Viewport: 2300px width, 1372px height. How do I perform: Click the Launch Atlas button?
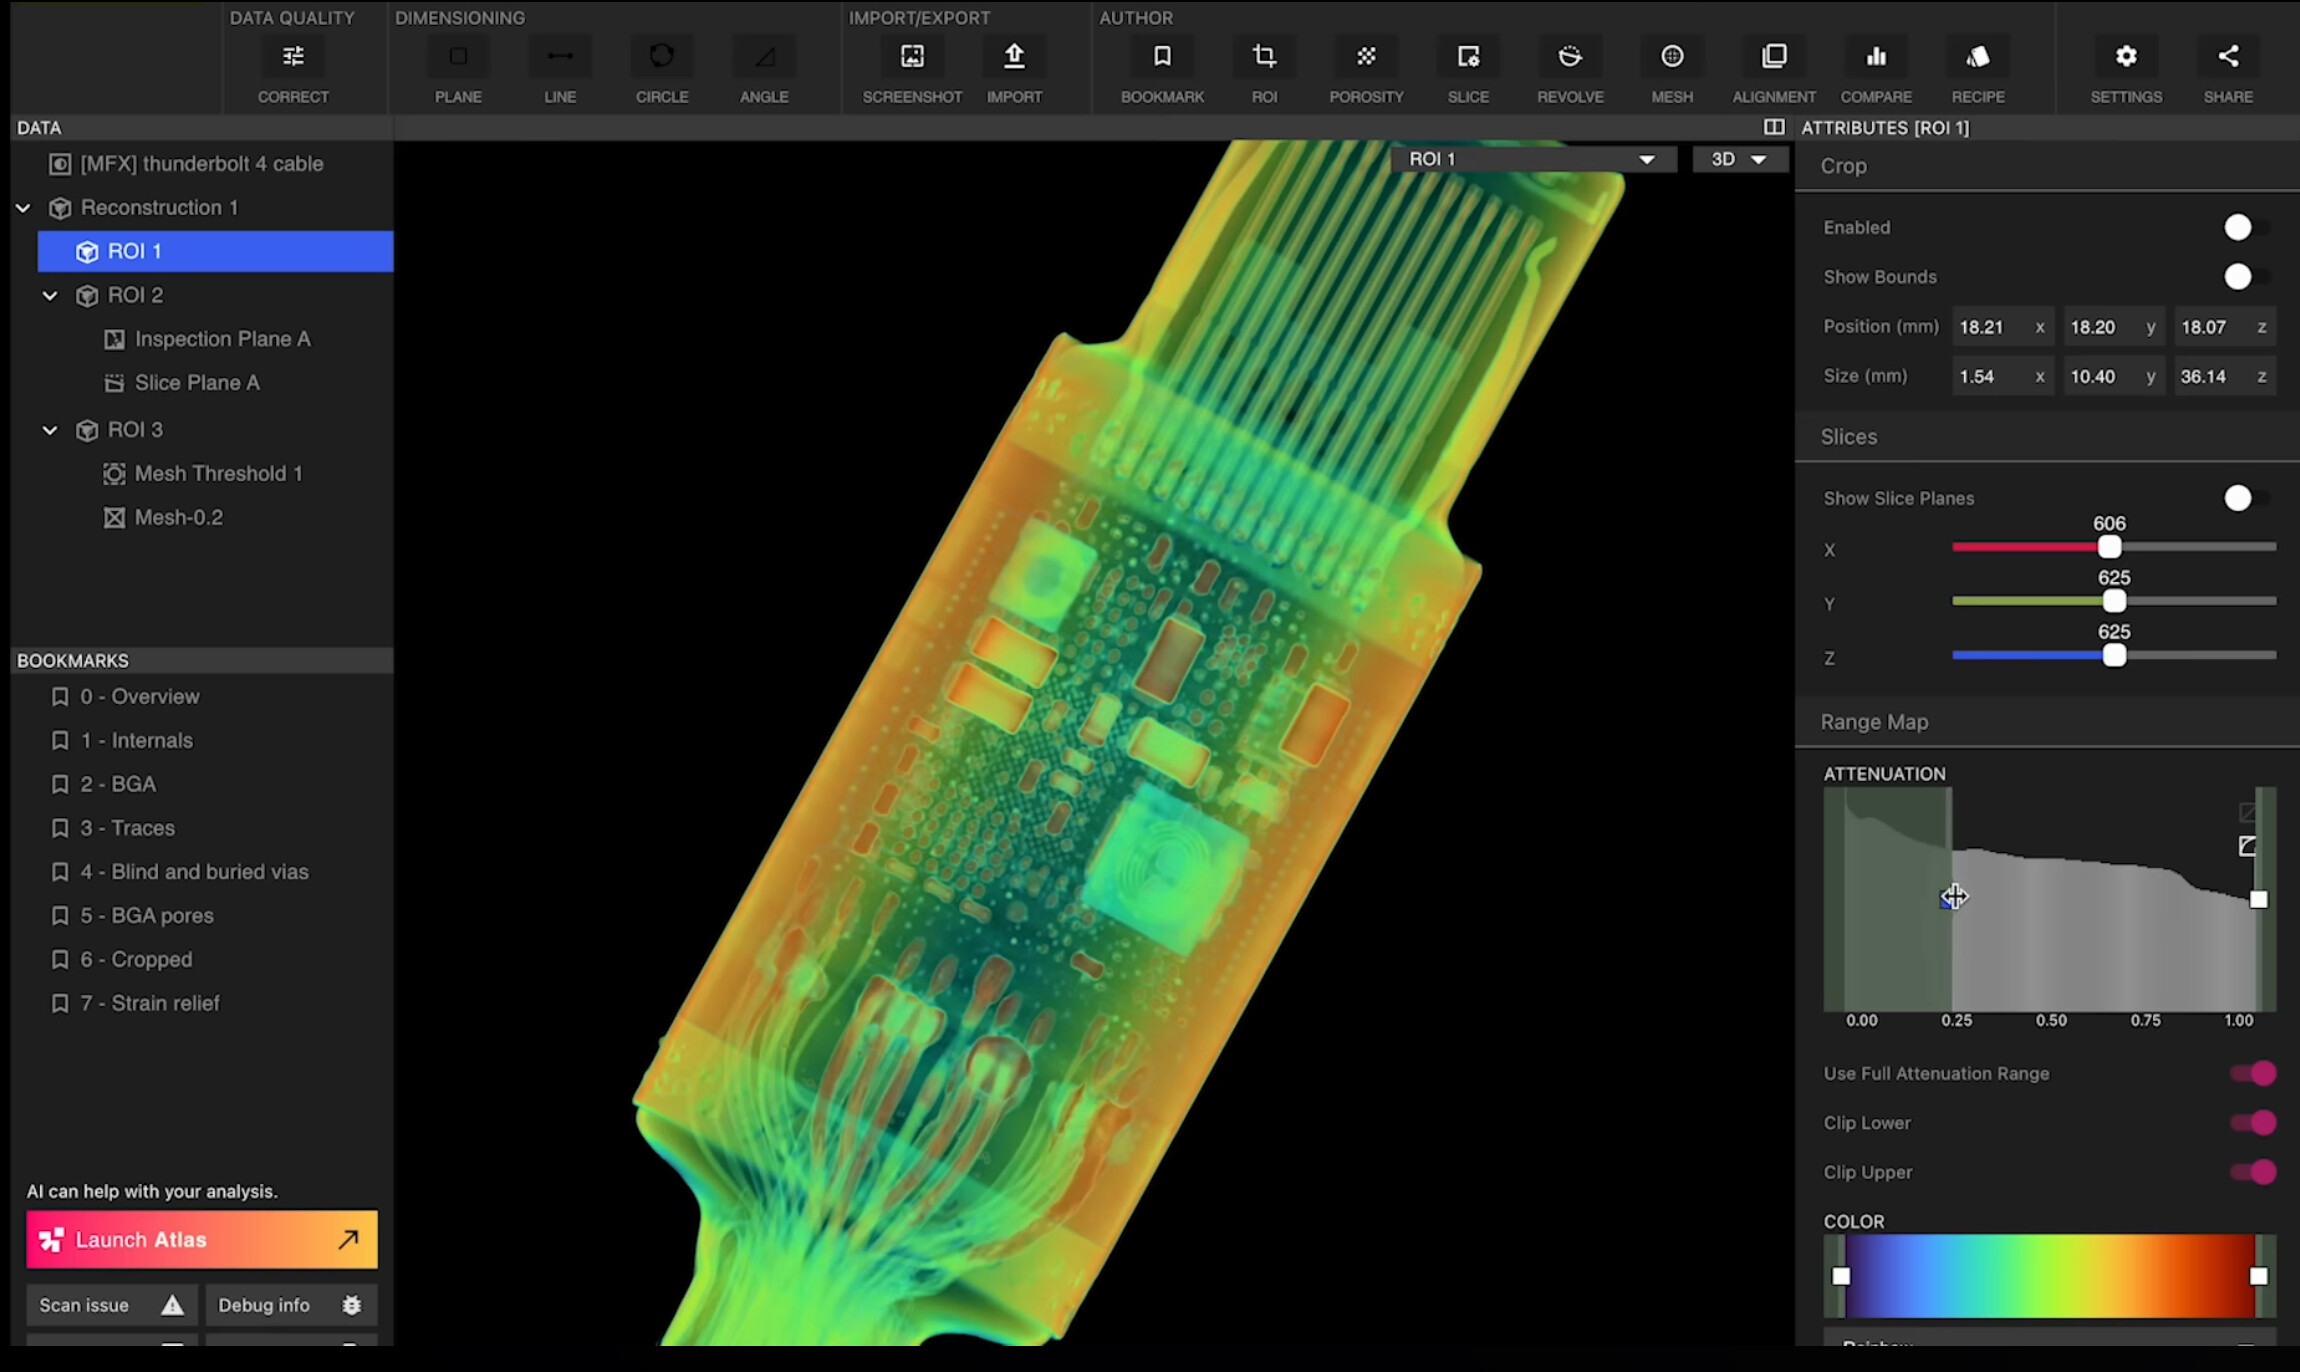click(202, 1239)
